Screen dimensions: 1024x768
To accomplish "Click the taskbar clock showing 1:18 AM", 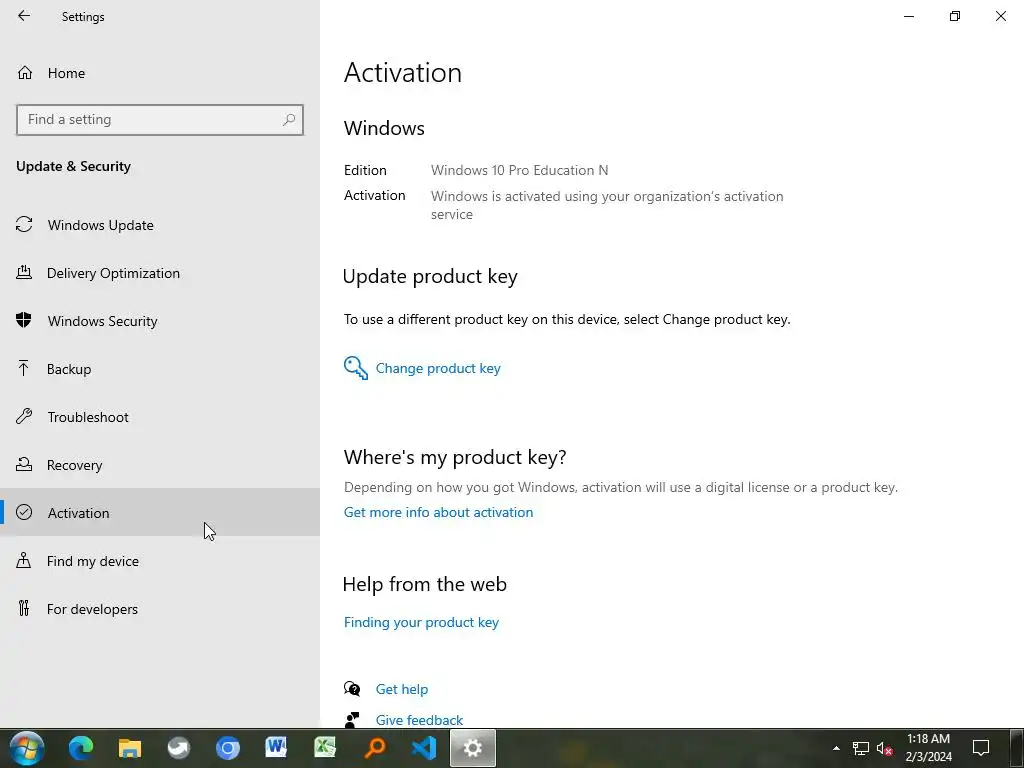I will click(x=928, y=748).
